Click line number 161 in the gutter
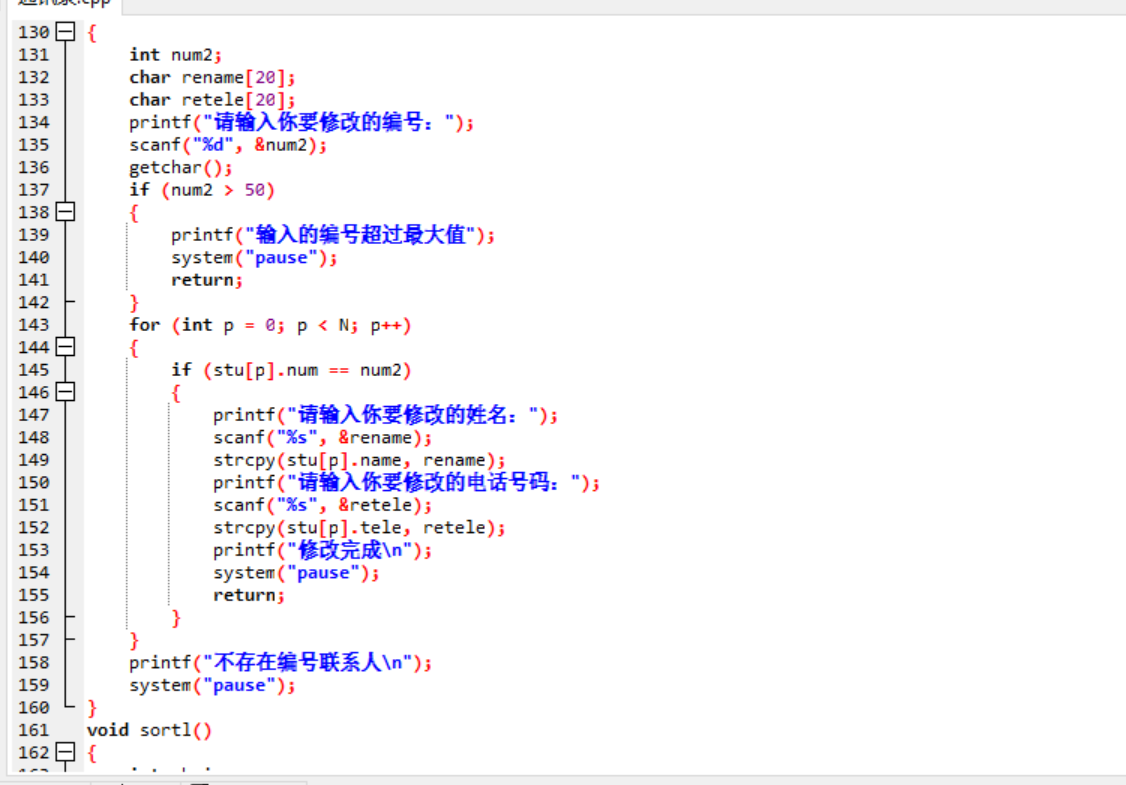The height and width of the screenshot is (785, 1126). click(x=34, y=730)
